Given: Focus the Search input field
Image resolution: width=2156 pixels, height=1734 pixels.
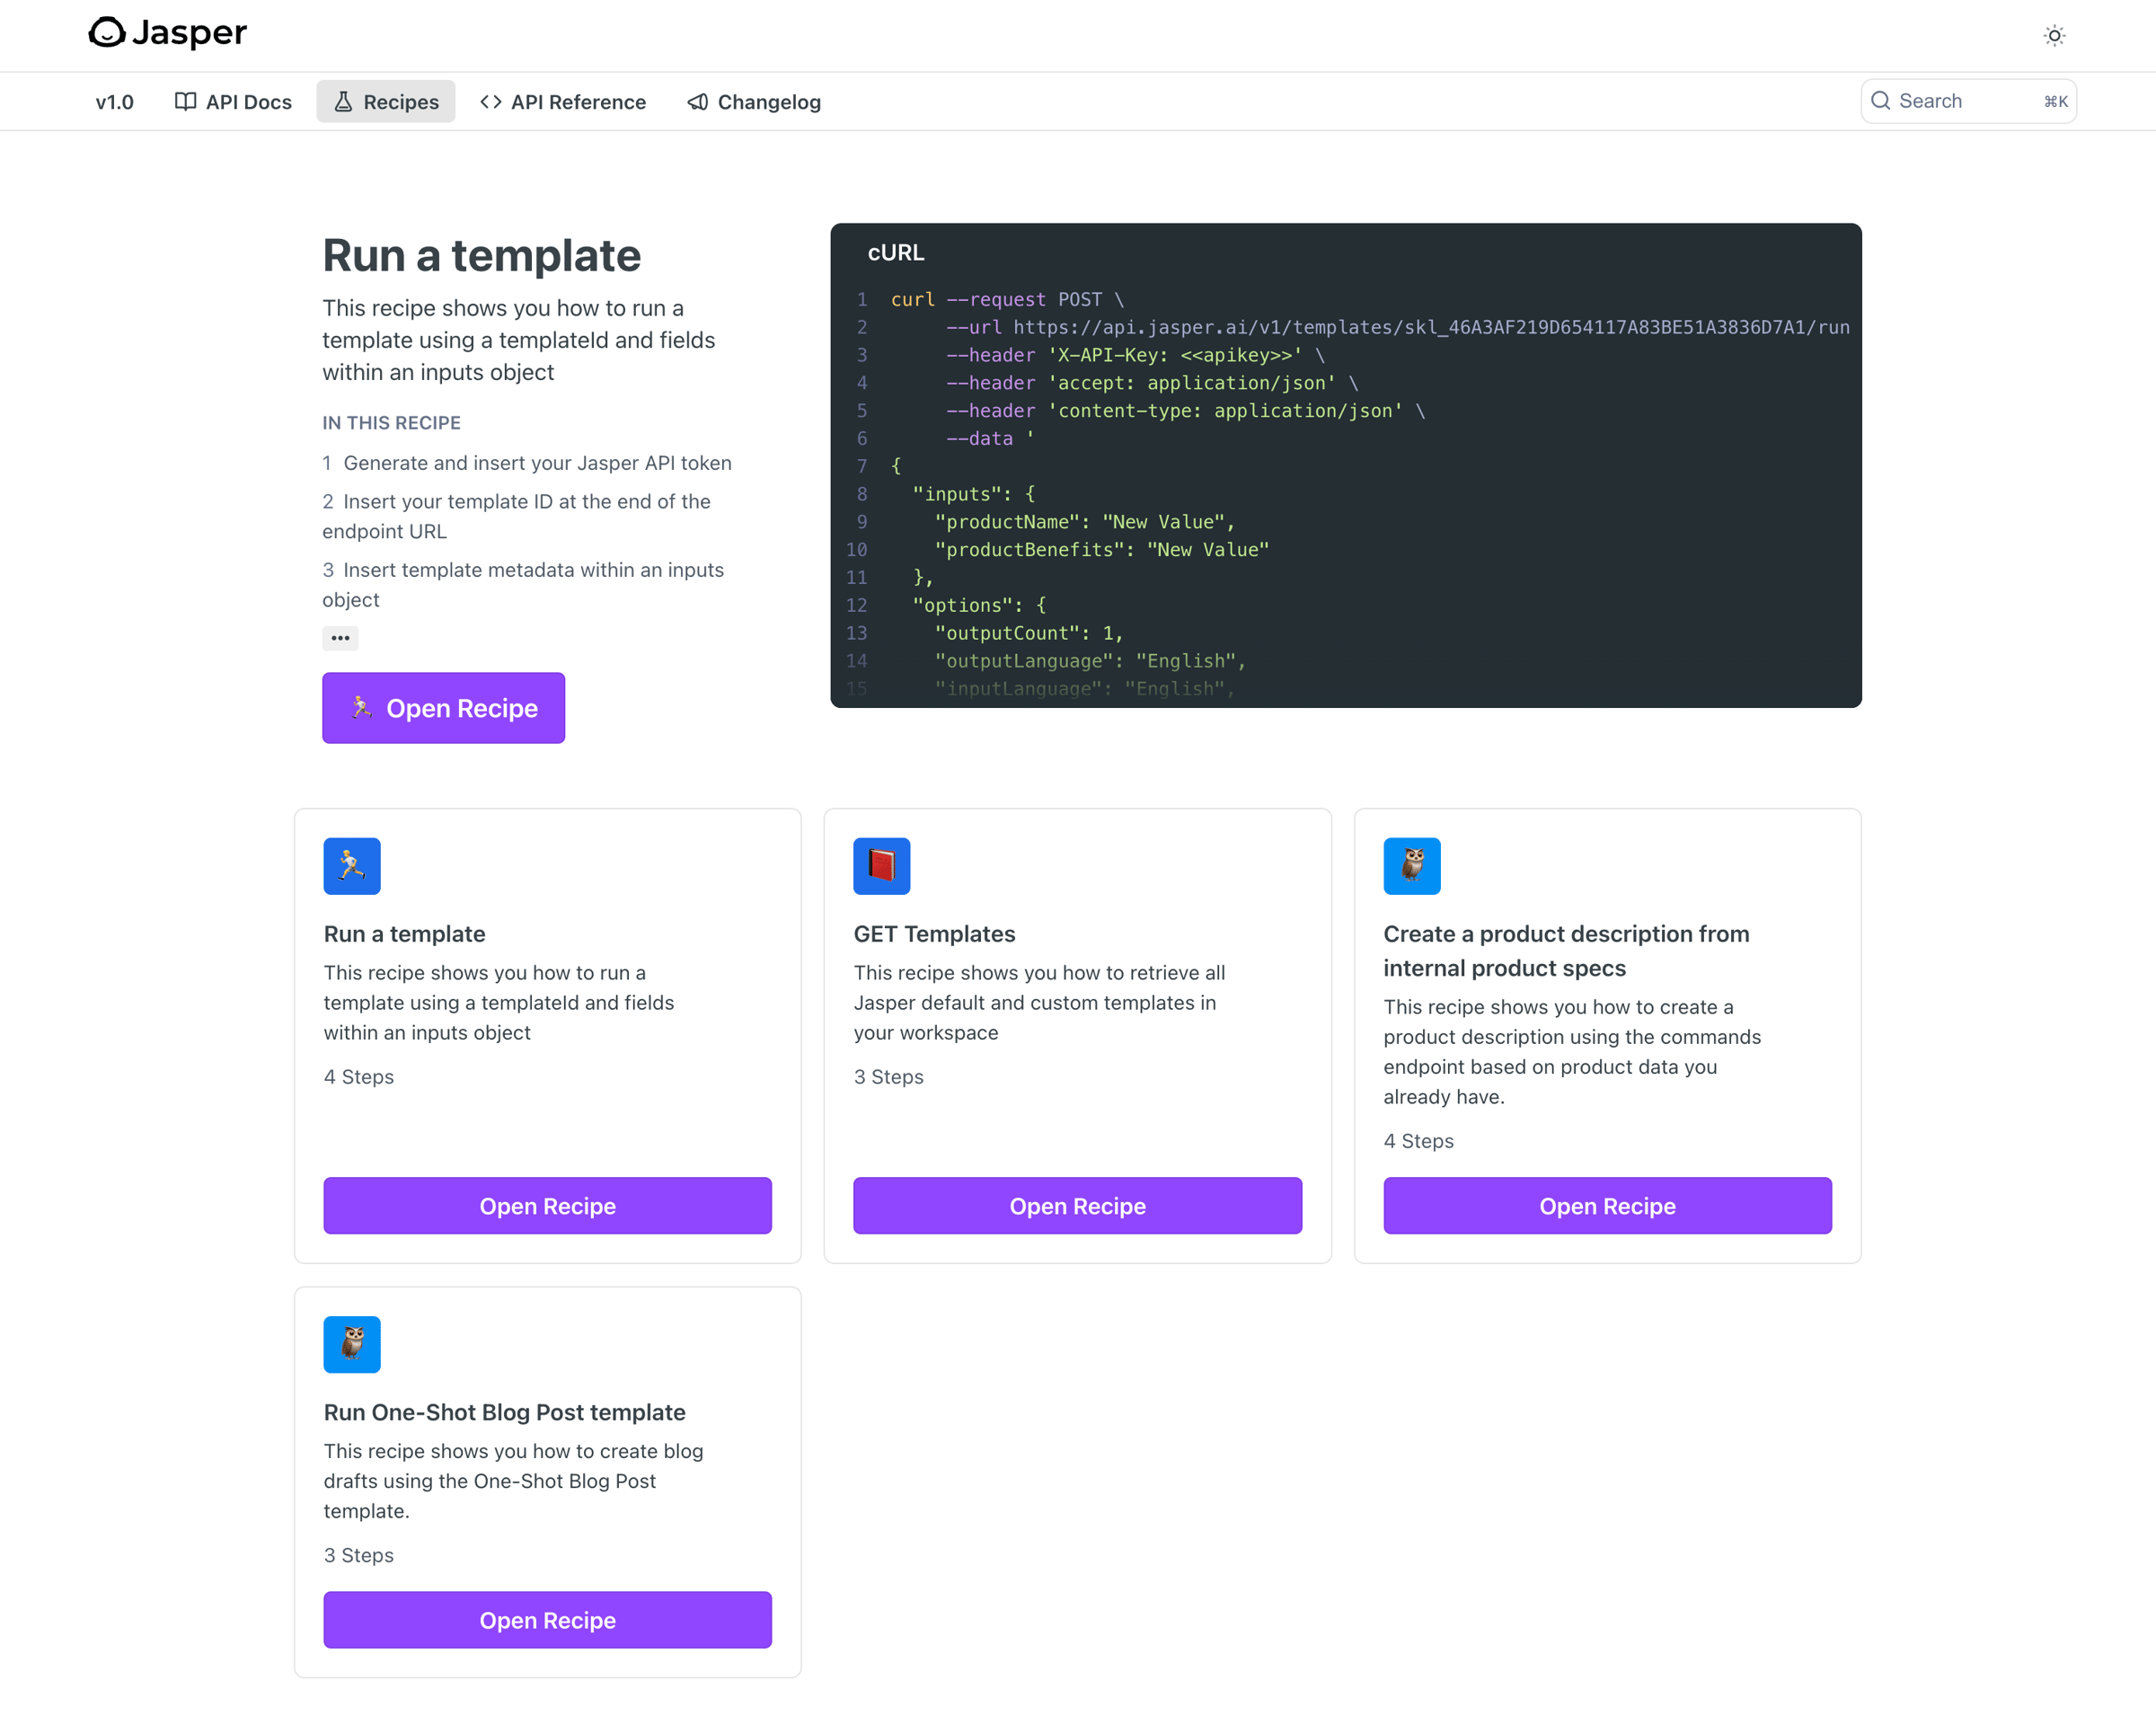Looking at the screenshot, I should [x=1969, y=101].
